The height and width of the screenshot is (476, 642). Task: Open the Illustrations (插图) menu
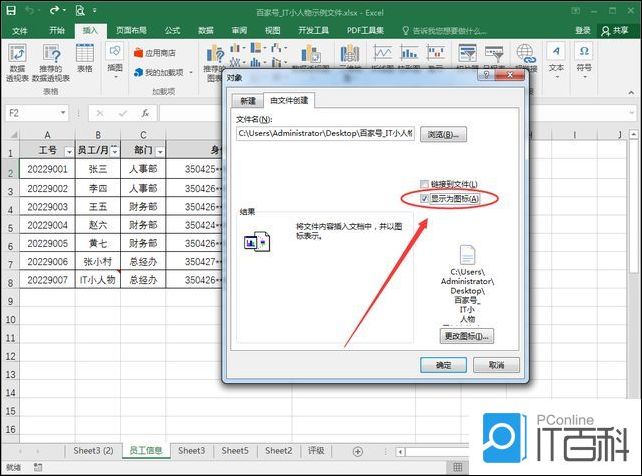coord(115,61)
